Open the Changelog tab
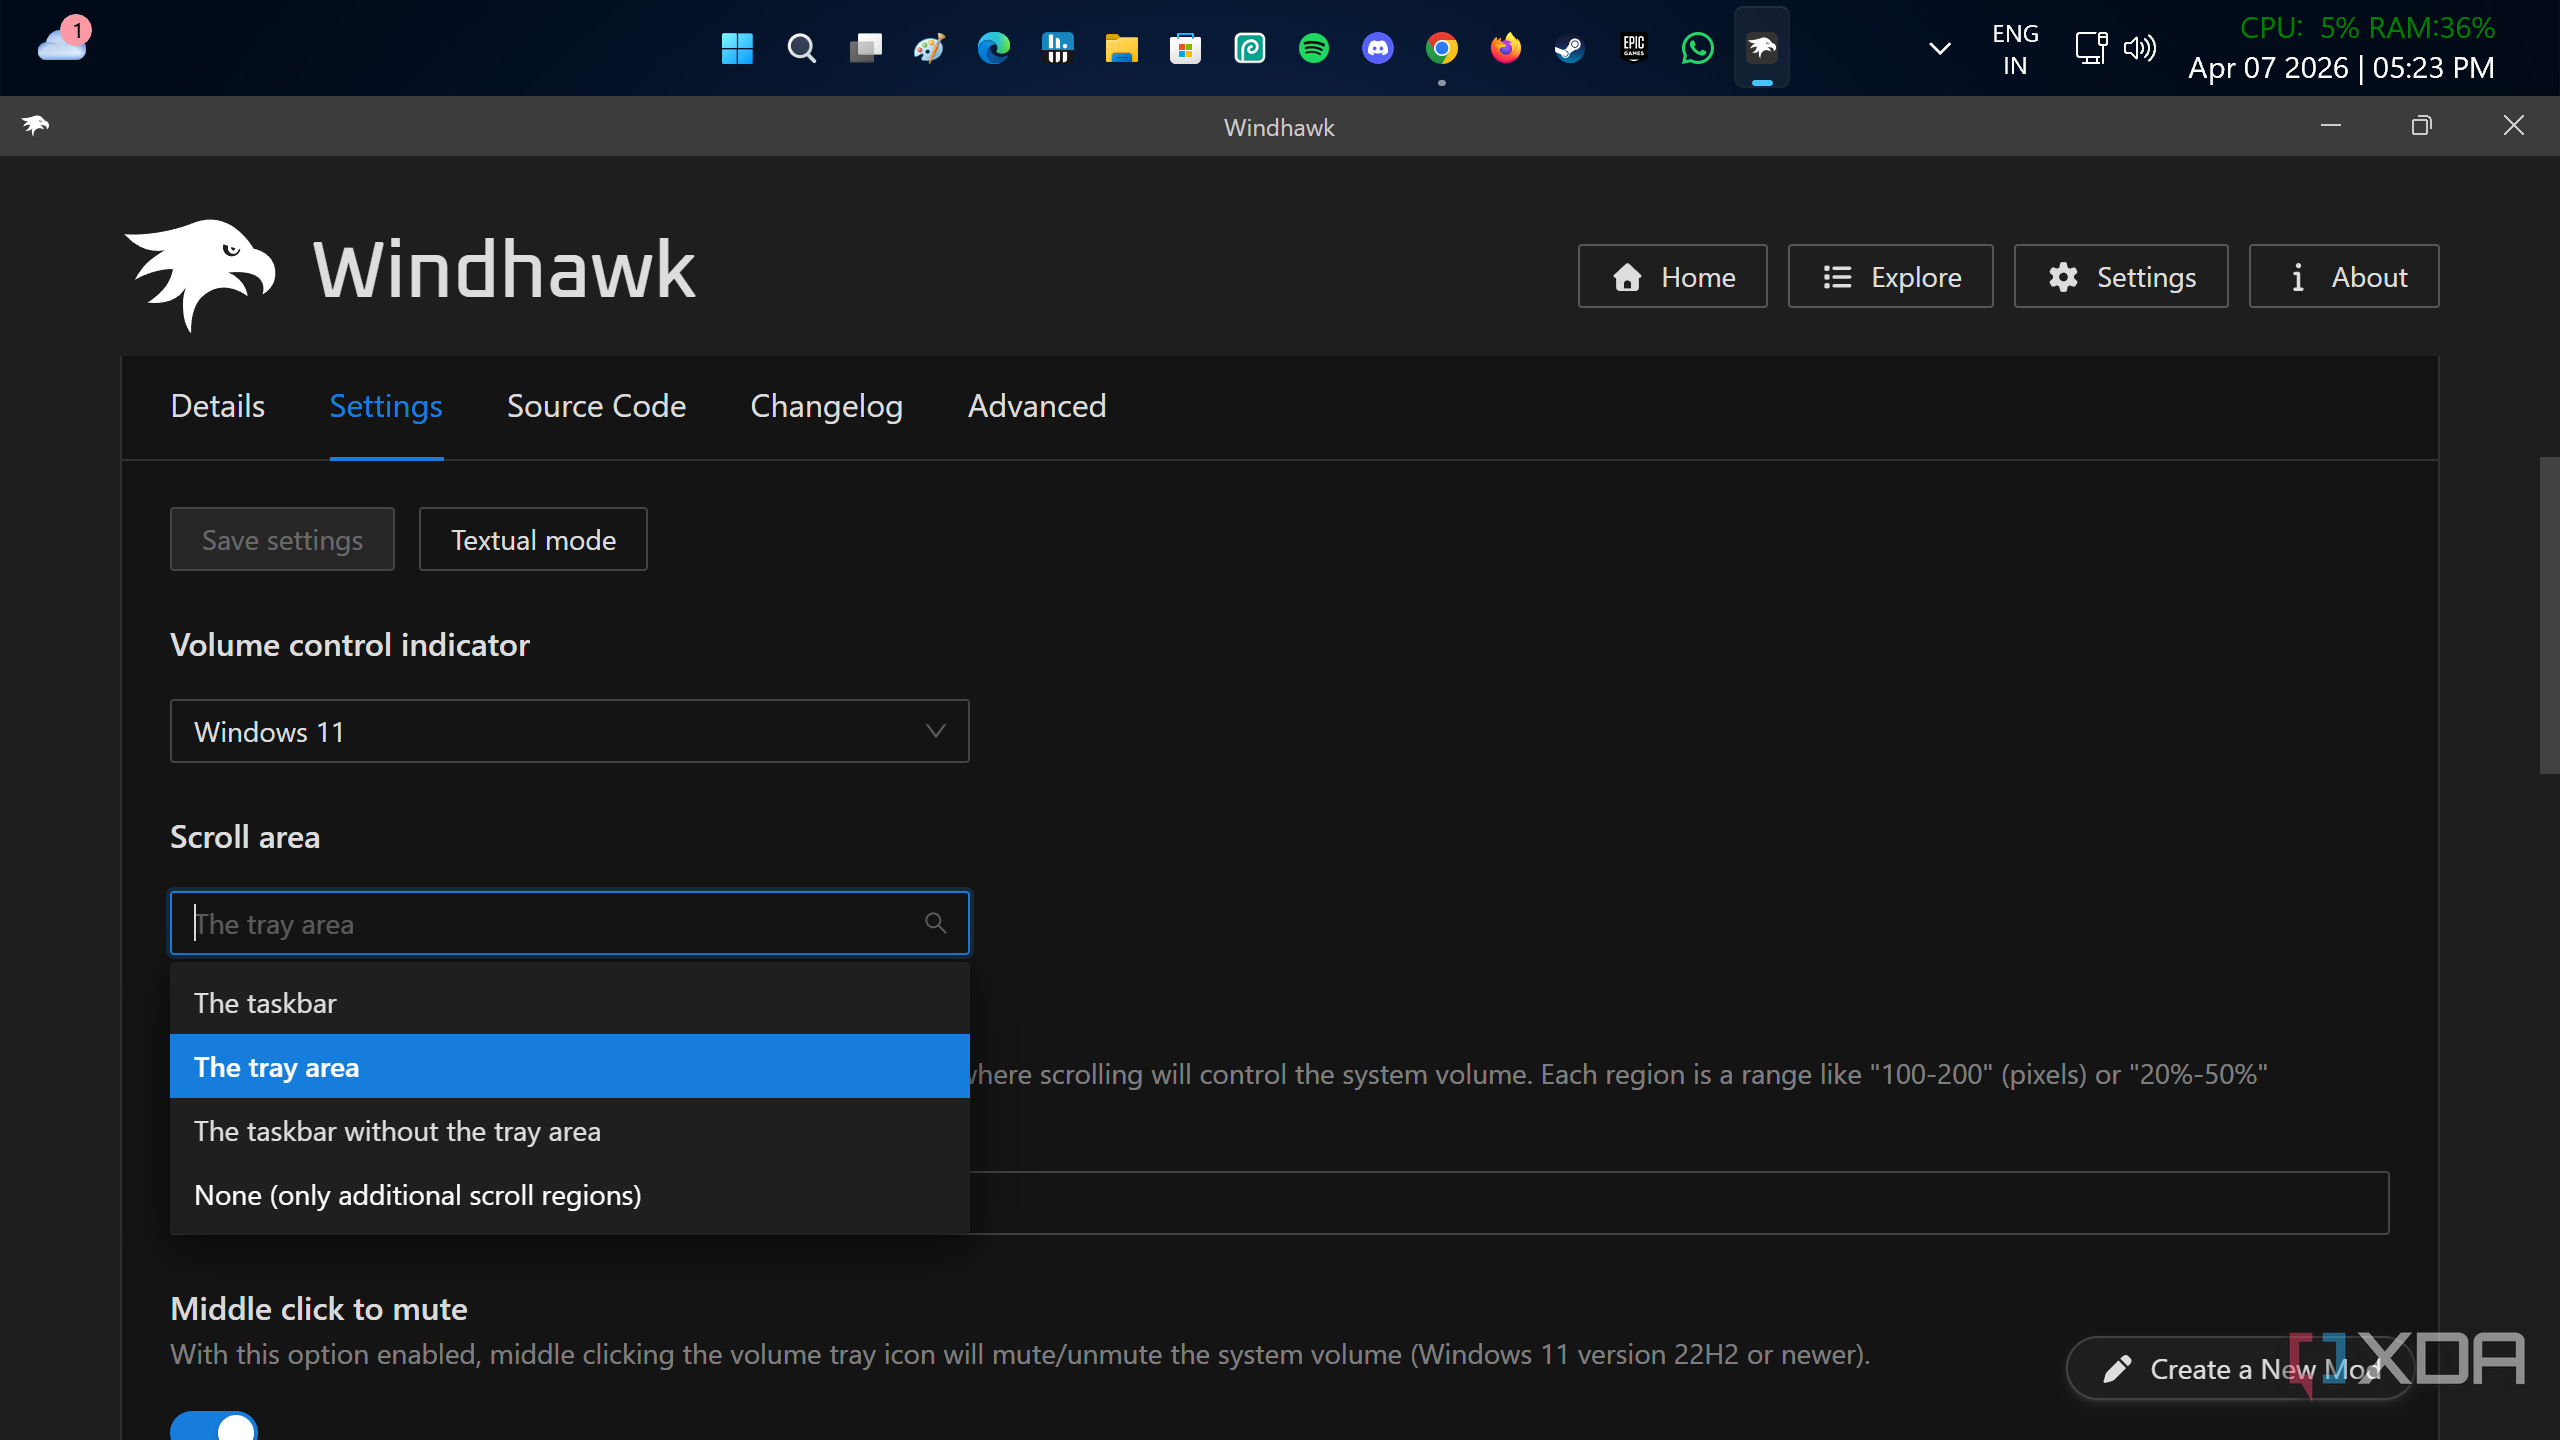Image resolution: width=2560 pixels, height=1440 pixels. click(x=826, y=406)
